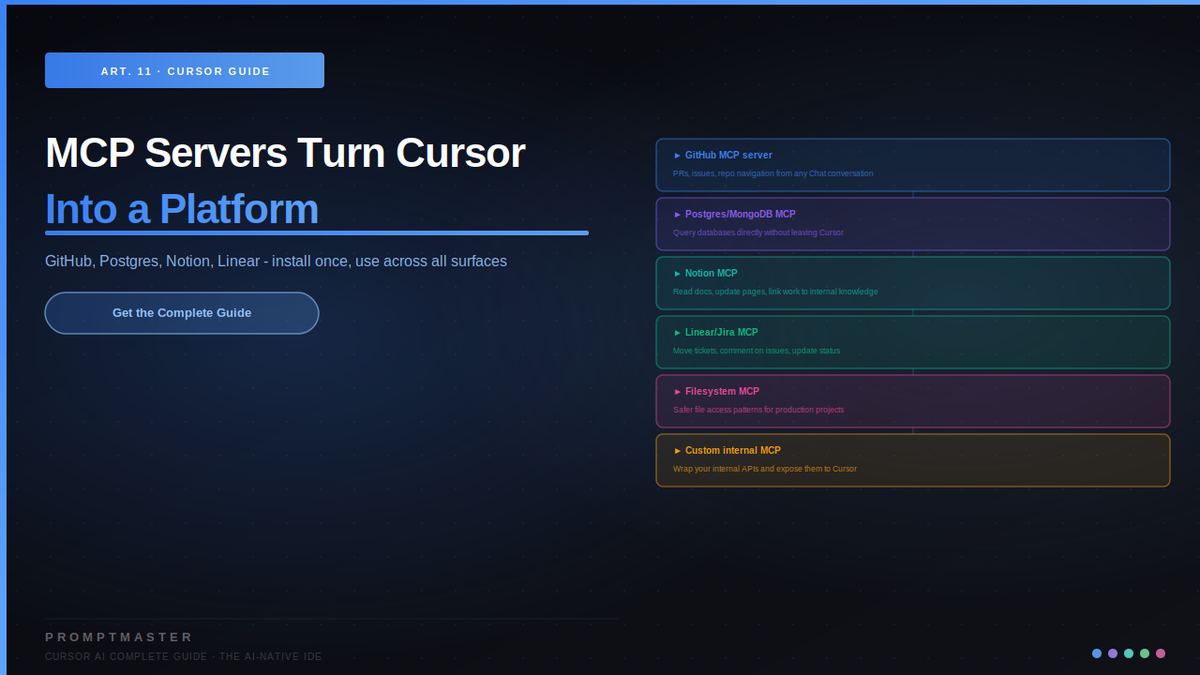The width and height of the screenshot is (1200, 675).
Task: Click Read docs, update pages description
Action: [775, 291]
